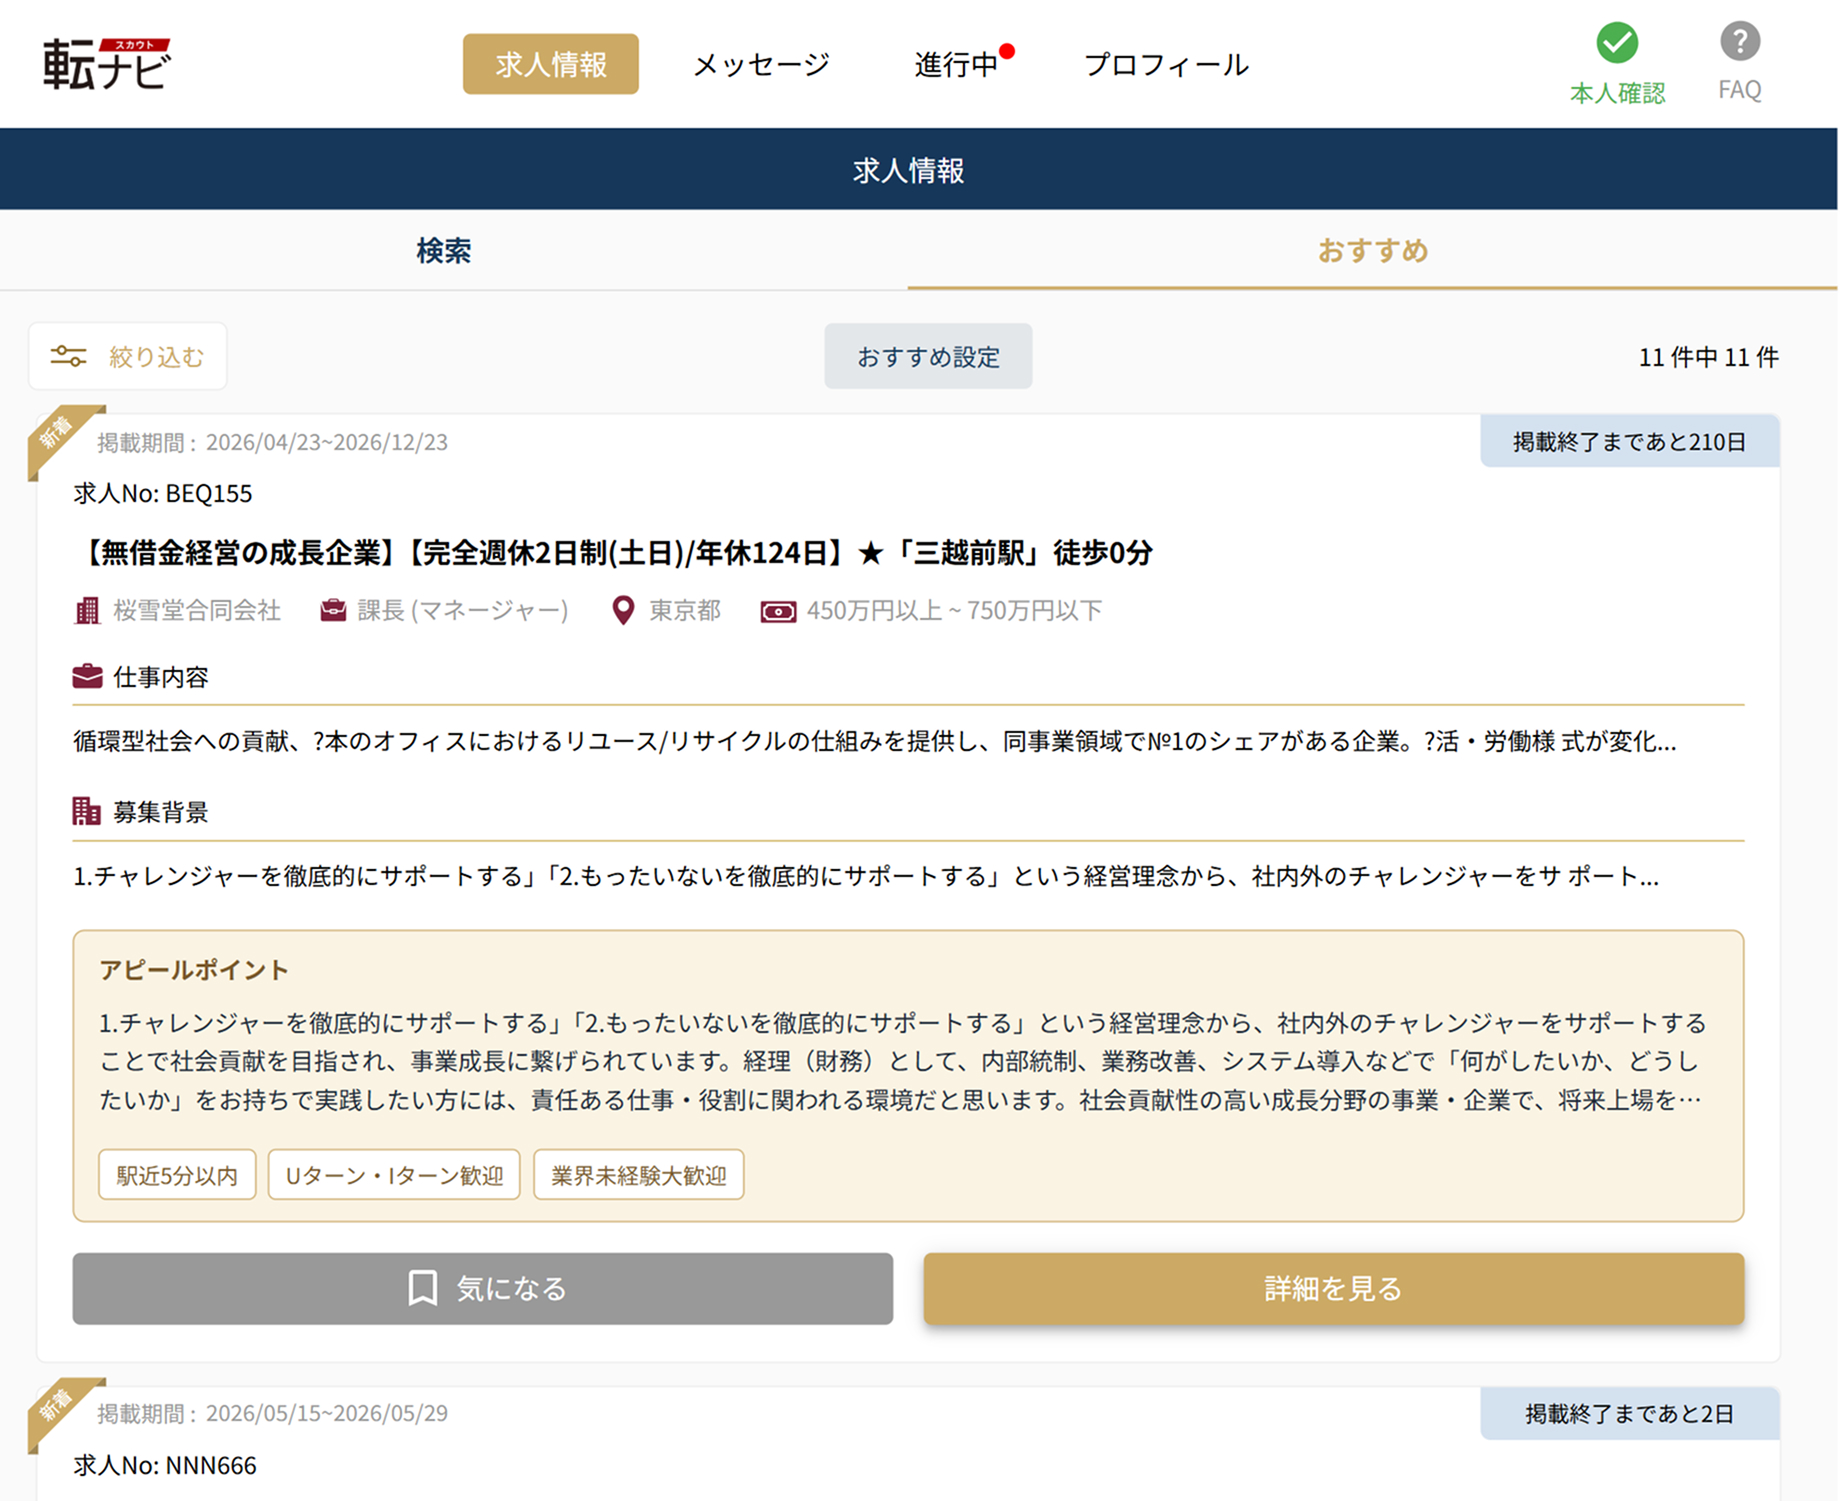Click the 転ナビ logo

(x=107, y=64)
